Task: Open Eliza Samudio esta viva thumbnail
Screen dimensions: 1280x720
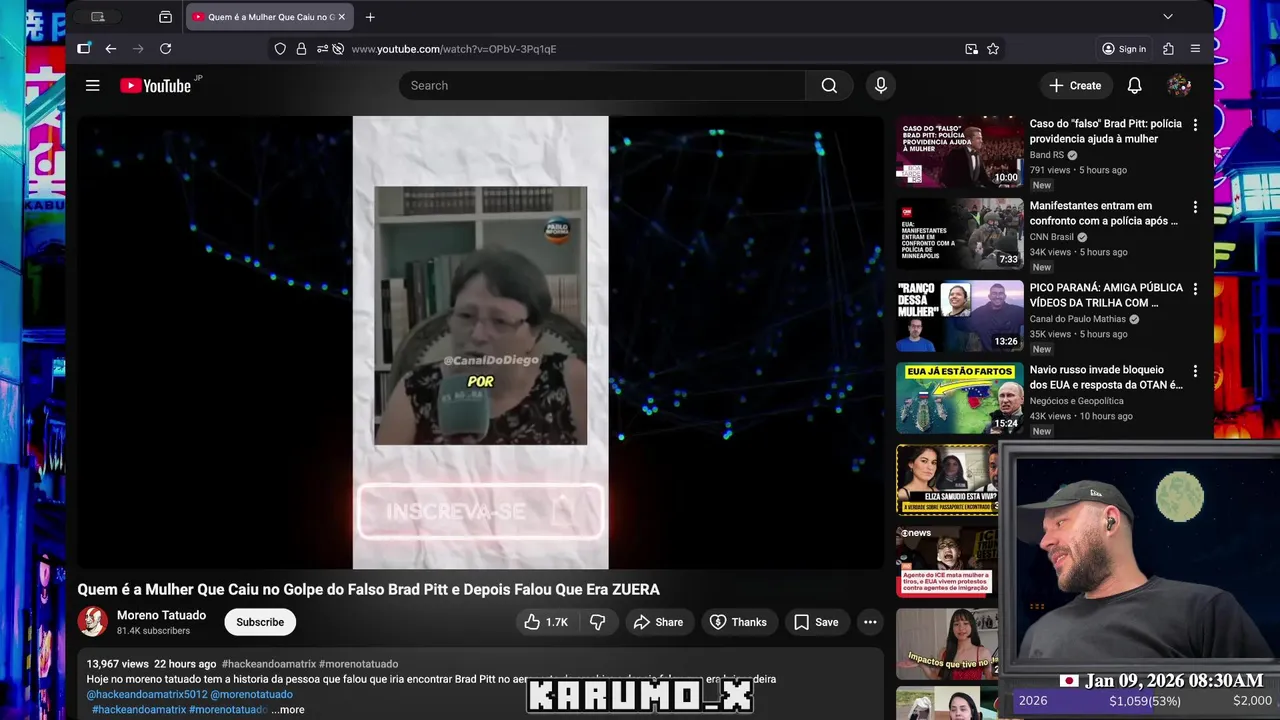Action: coord(947,480)
